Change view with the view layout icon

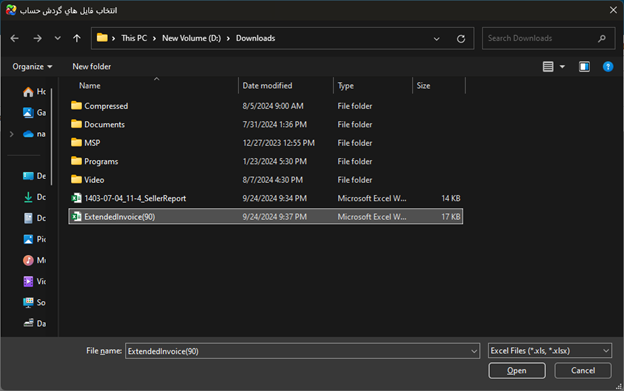(548, 66)
